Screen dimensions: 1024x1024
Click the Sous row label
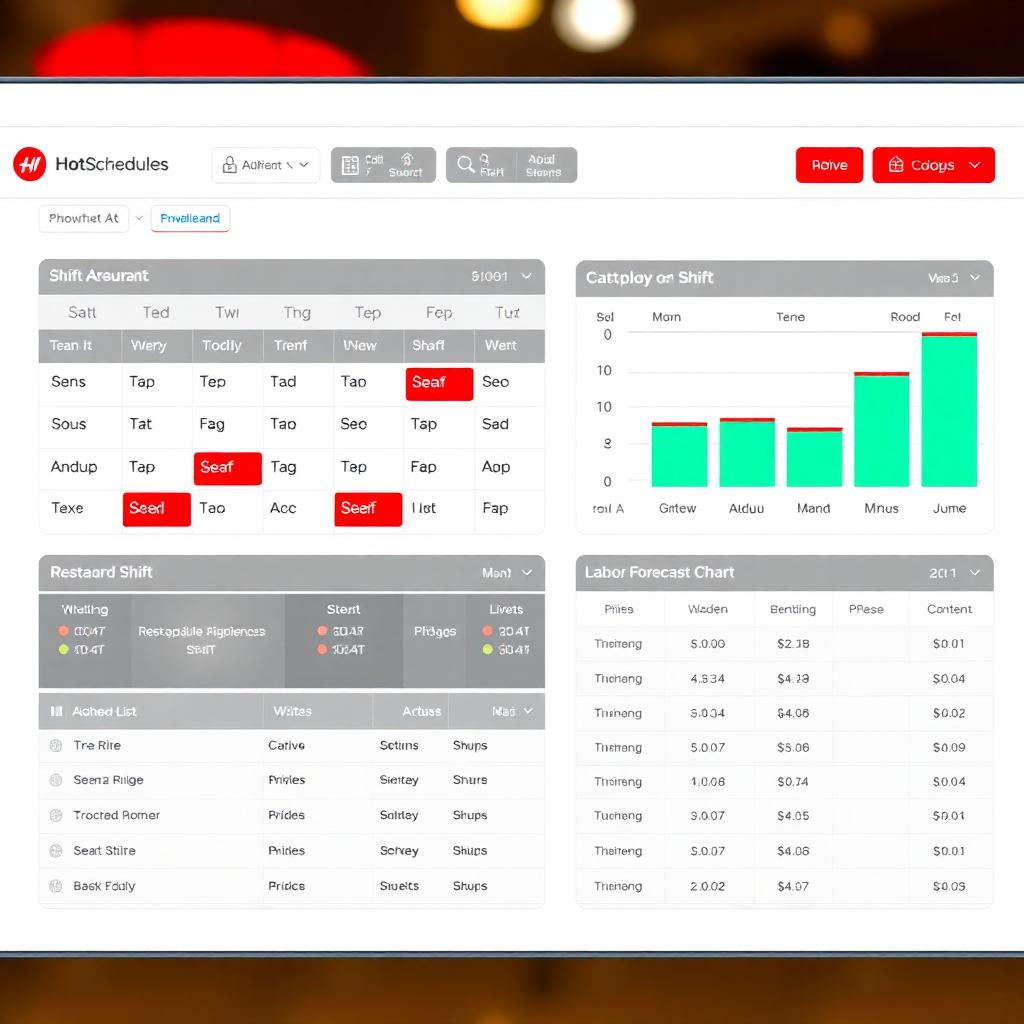[x=69, y=424]
